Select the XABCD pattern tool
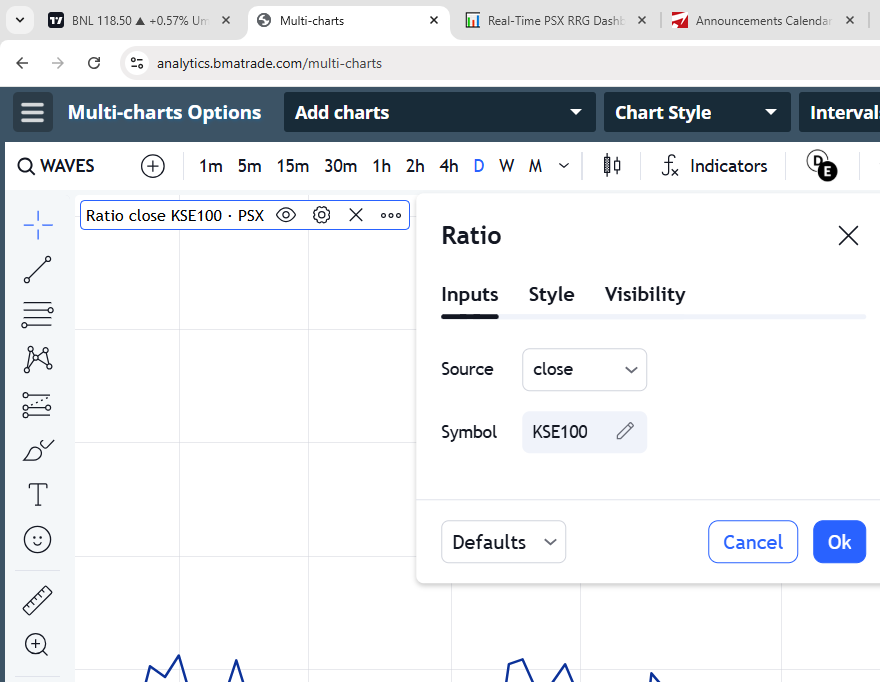The height and width of the screenshot is (682, 880). click(38, 359)
